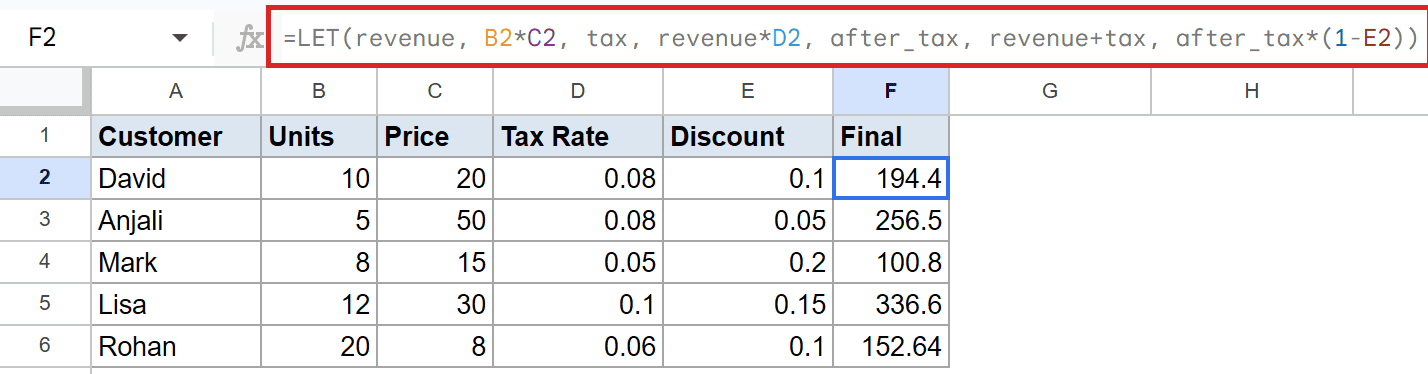Select column F header
The width and height of the screenshot is (1428, 374).
891,91
